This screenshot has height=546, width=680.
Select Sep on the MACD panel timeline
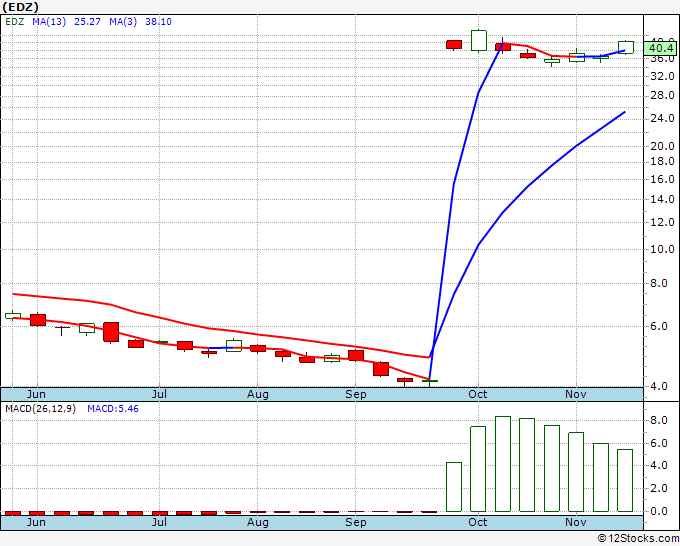(356, 522)
